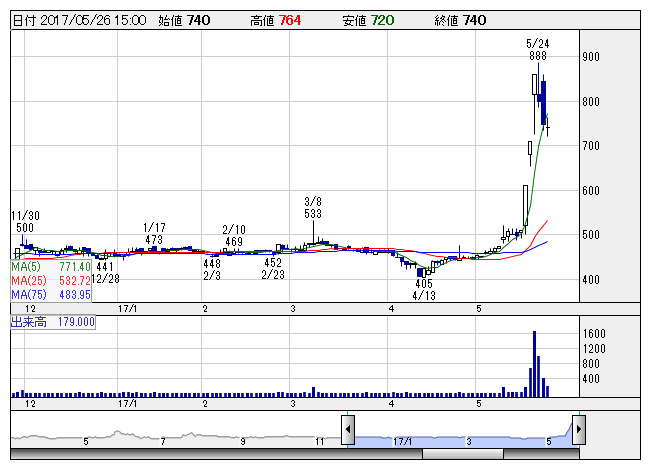Click the 5/24 peak label 888

(x=538, y=58)
